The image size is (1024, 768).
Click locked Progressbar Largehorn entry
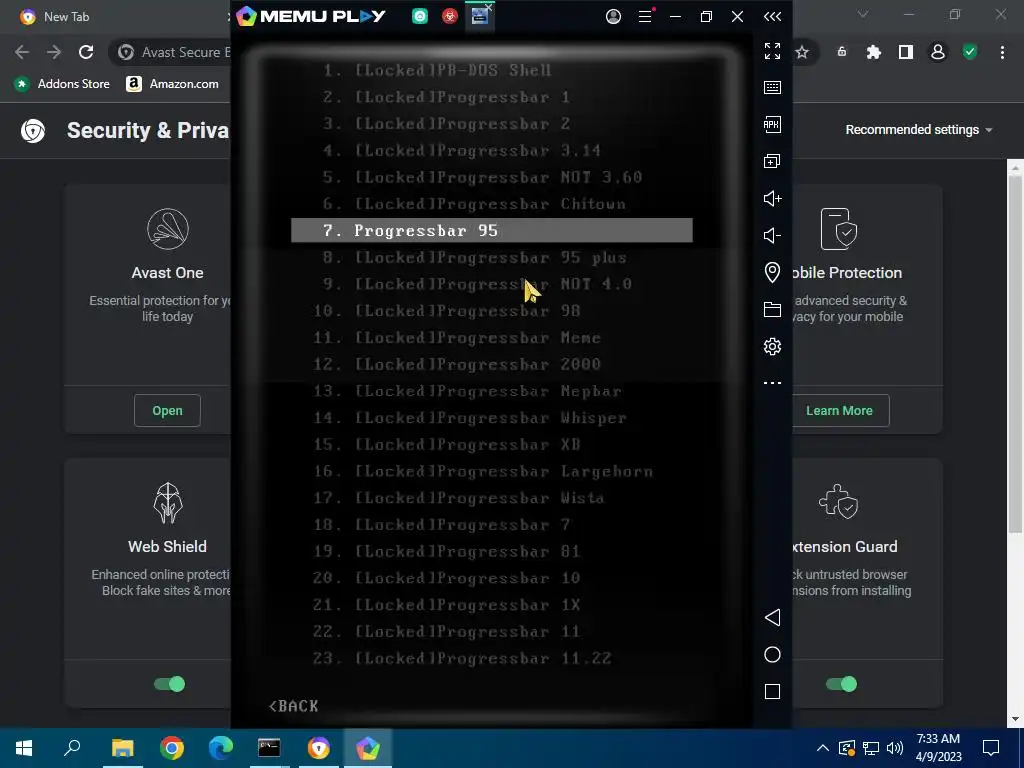[483, 472]
